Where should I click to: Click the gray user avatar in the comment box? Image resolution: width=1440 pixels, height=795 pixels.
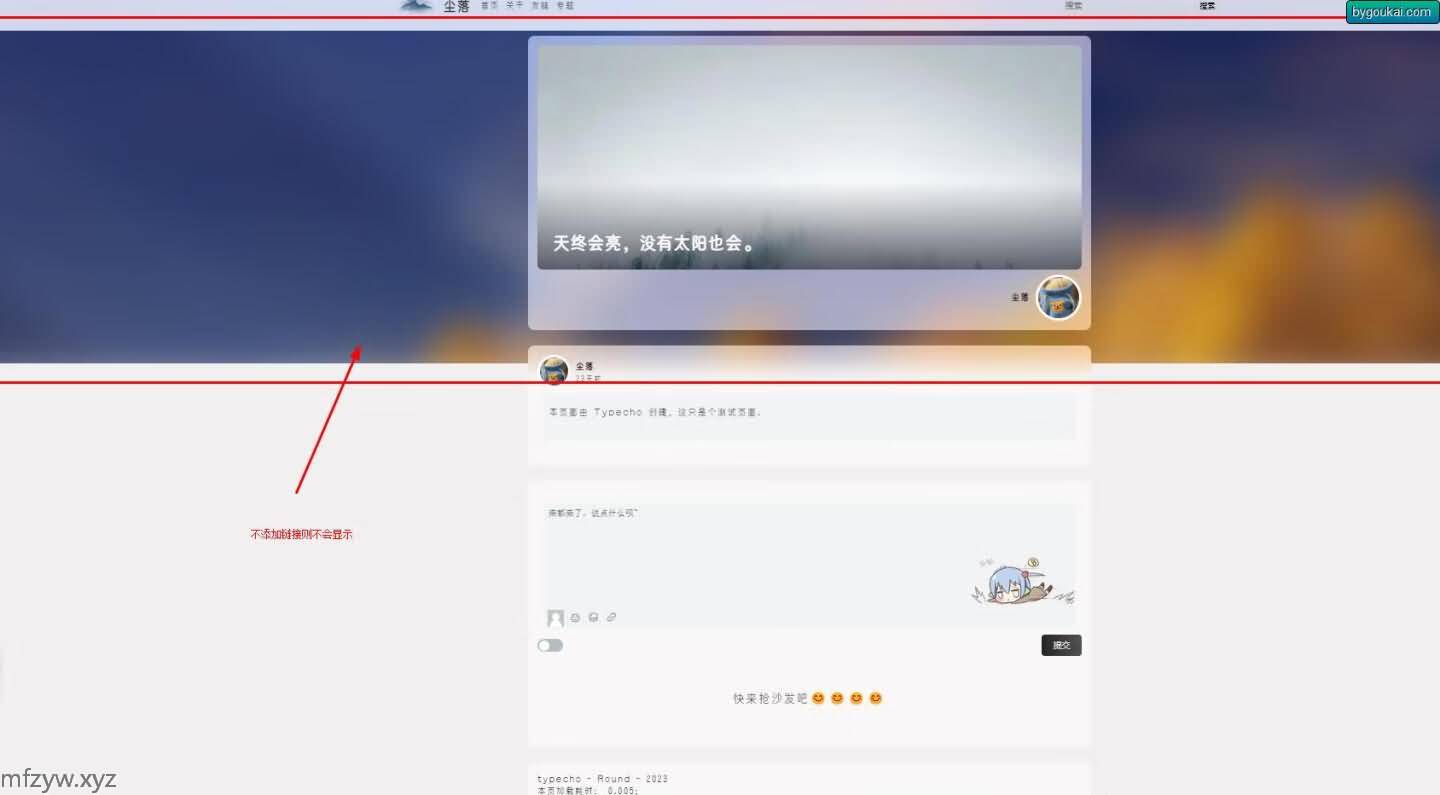[x=555, y=618]
